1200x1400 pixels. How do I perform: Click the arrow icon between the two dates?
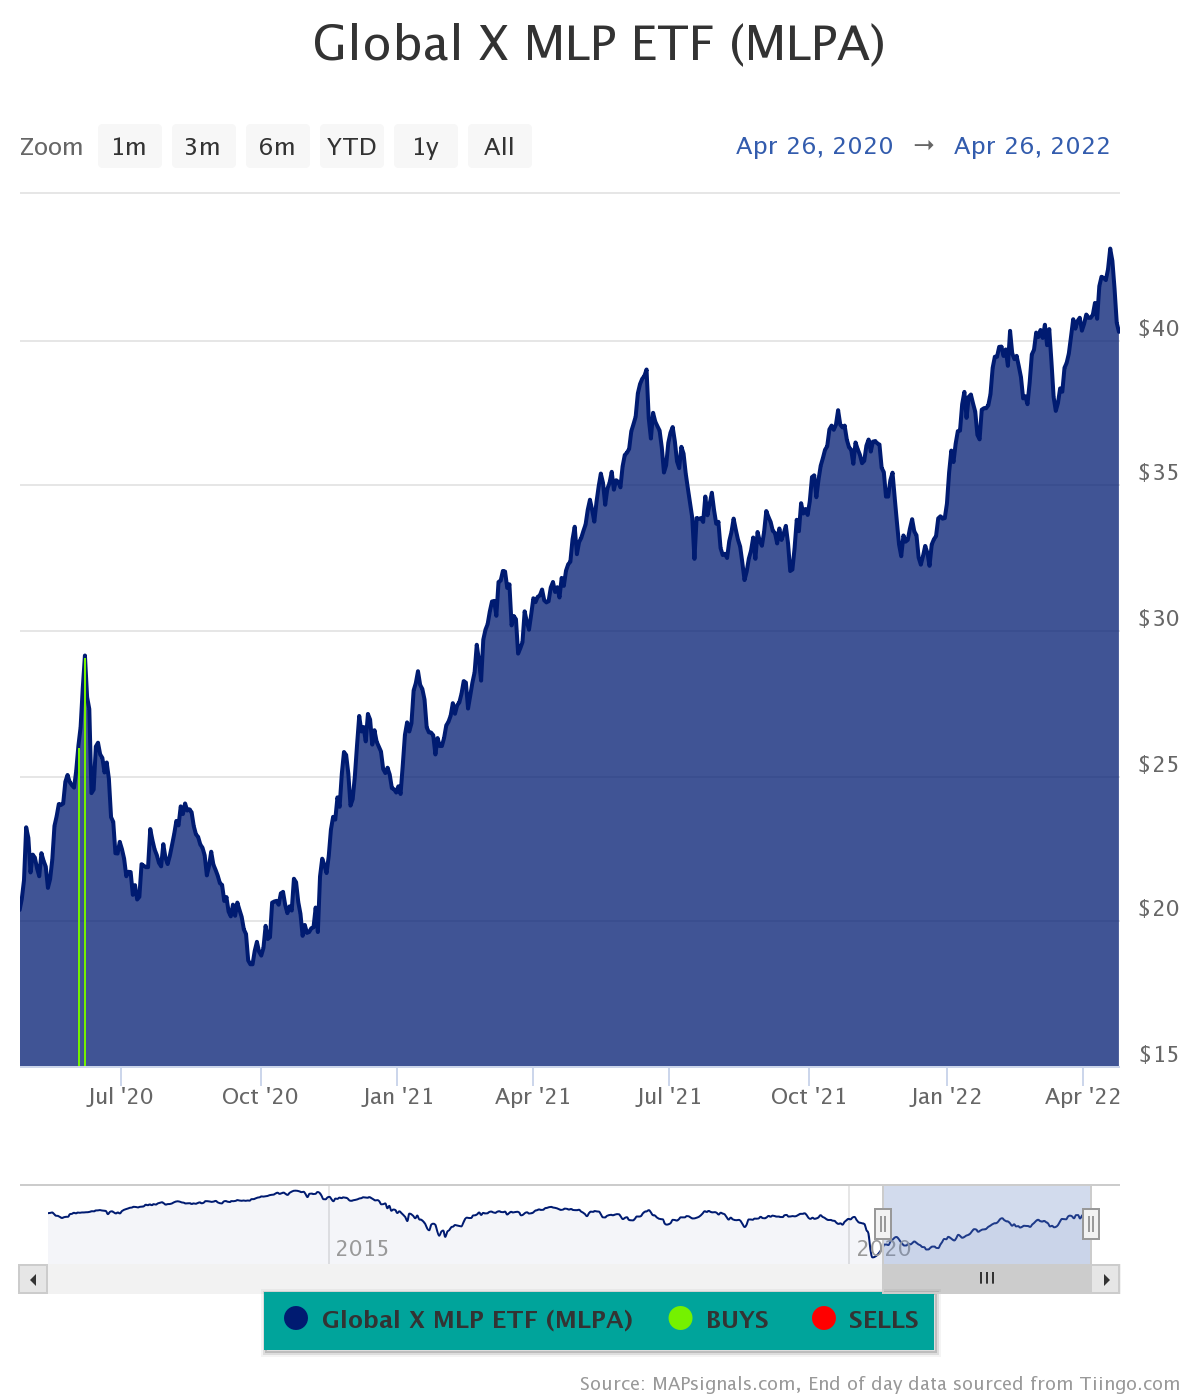click(x=923, y=146)
